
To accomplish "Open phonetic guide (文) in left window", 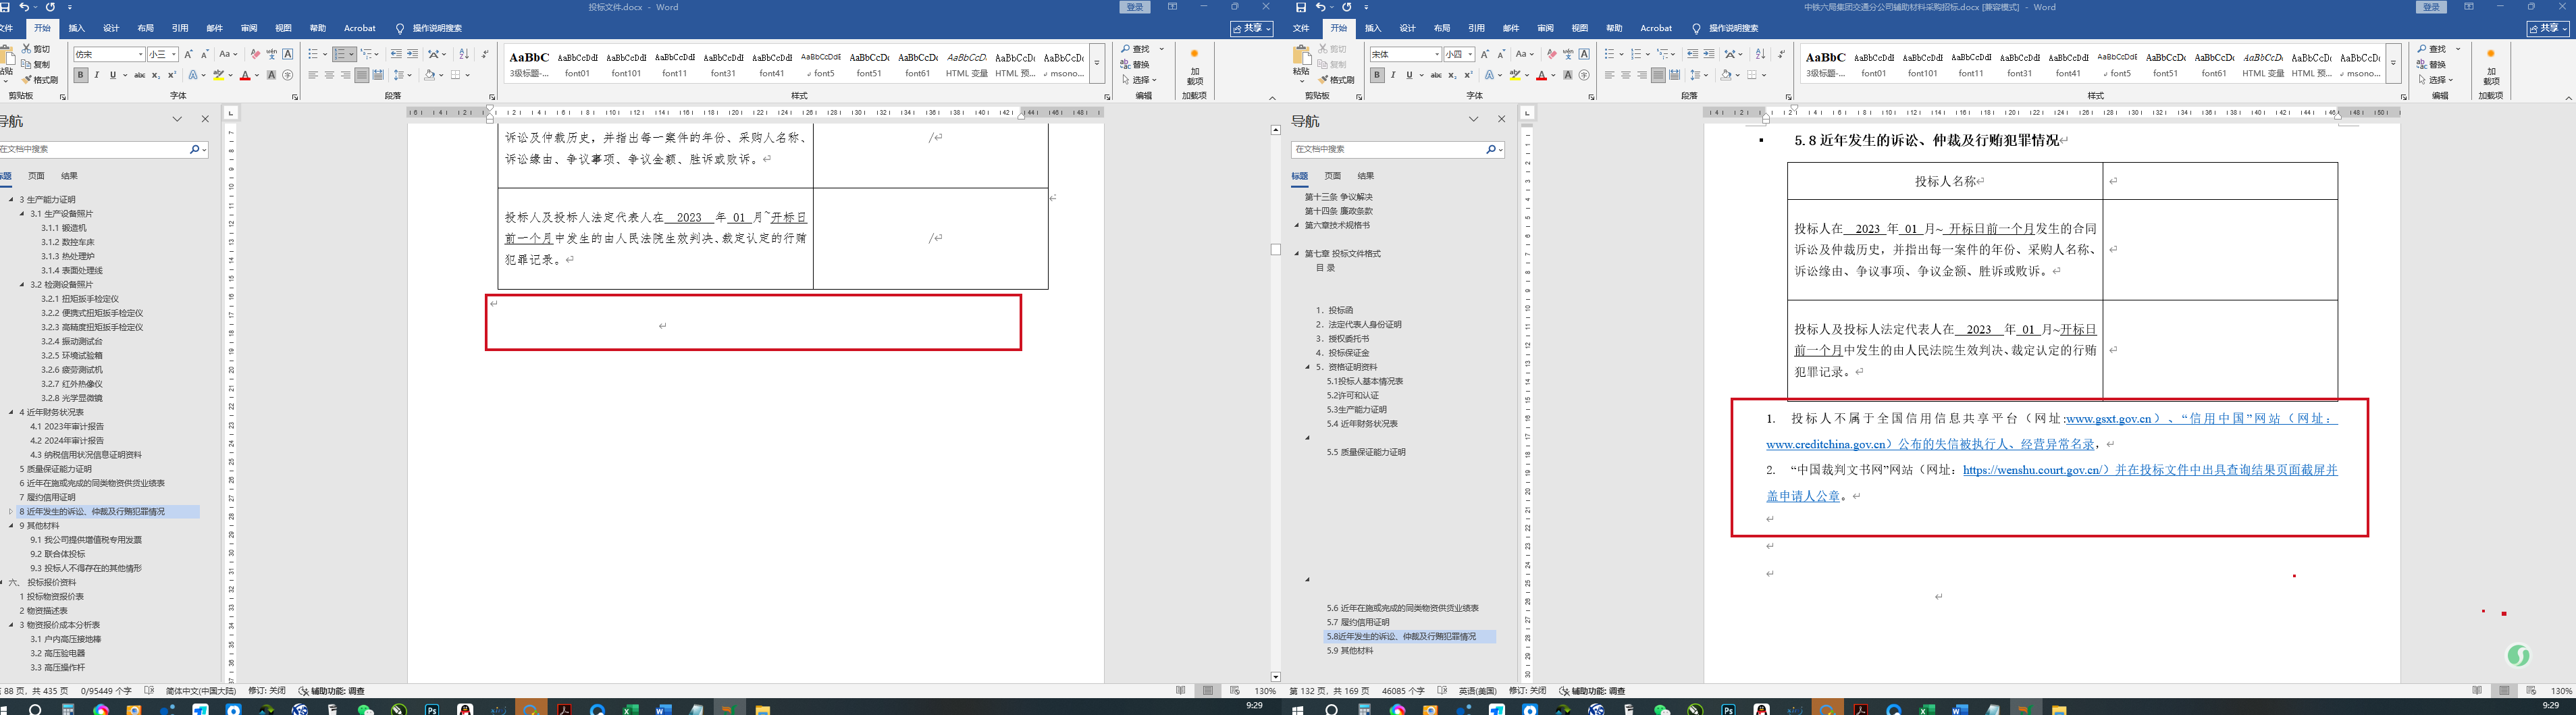I will [x=271, y=54].
